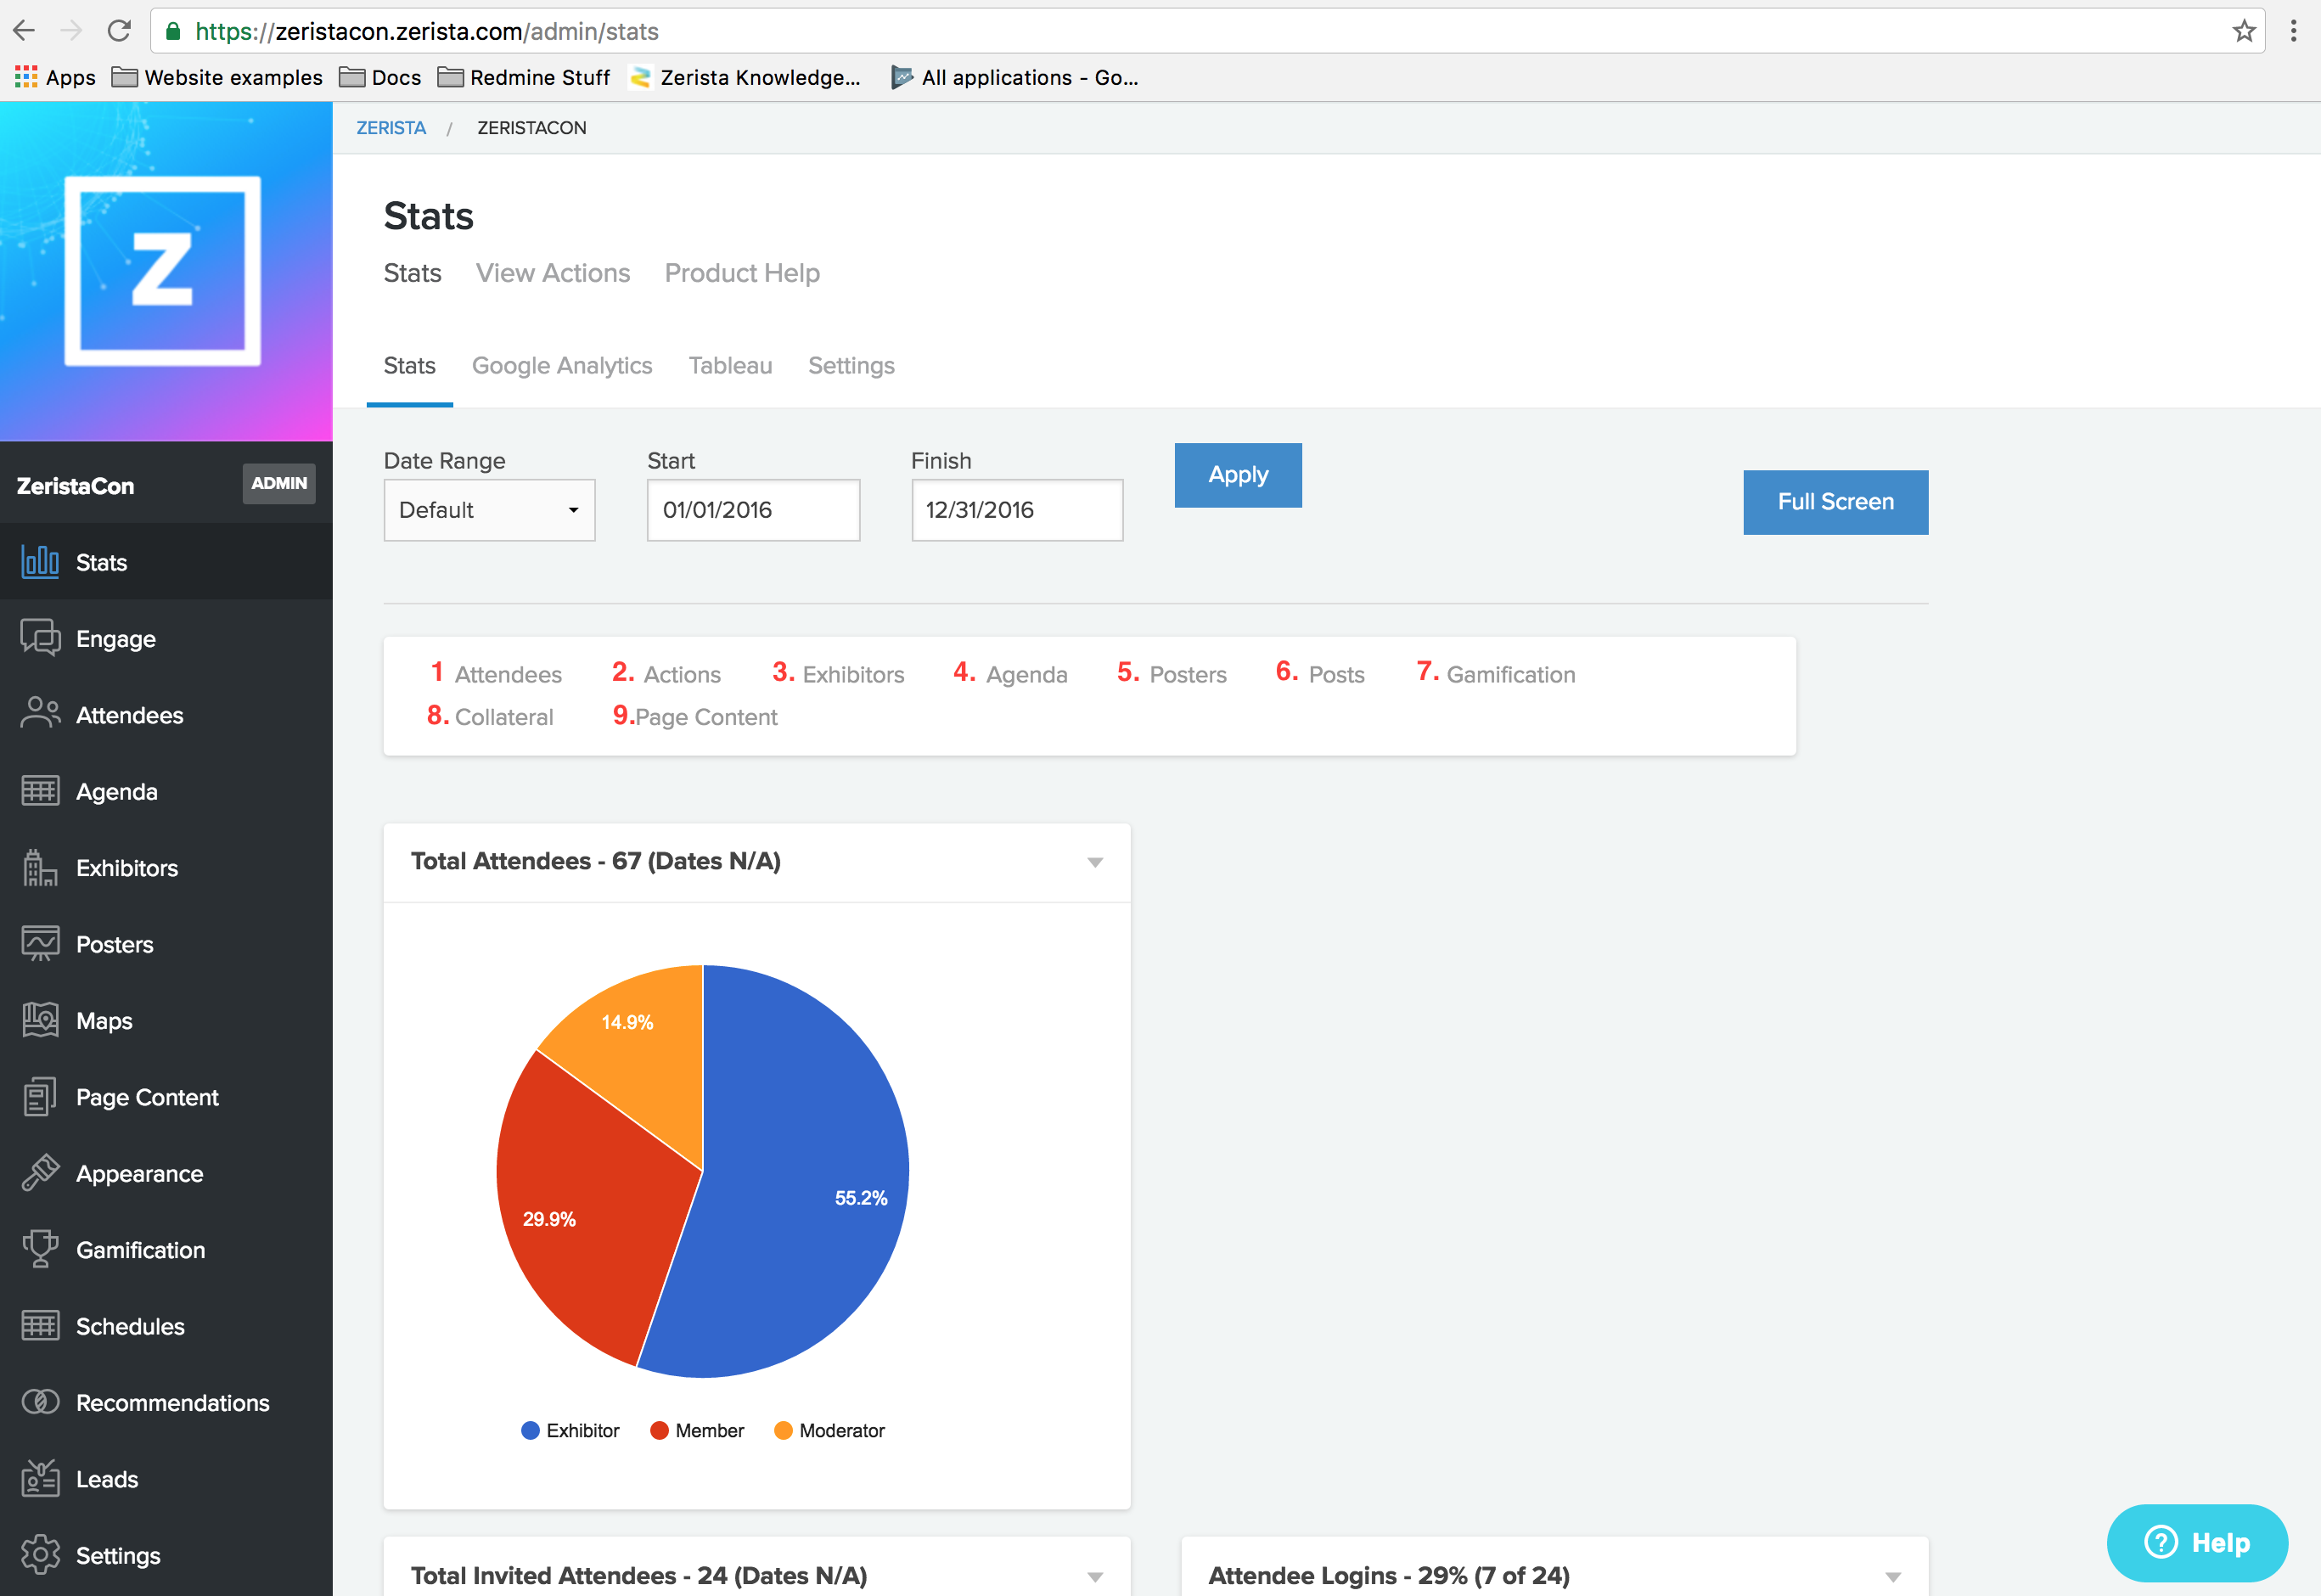Click the ZERISTA breadcrumb link

coord(391,127)
